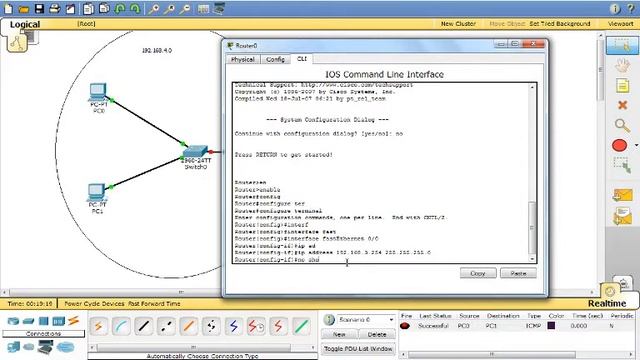Open the Activity Wizard icon
The image size is (640, 360).
70,9
